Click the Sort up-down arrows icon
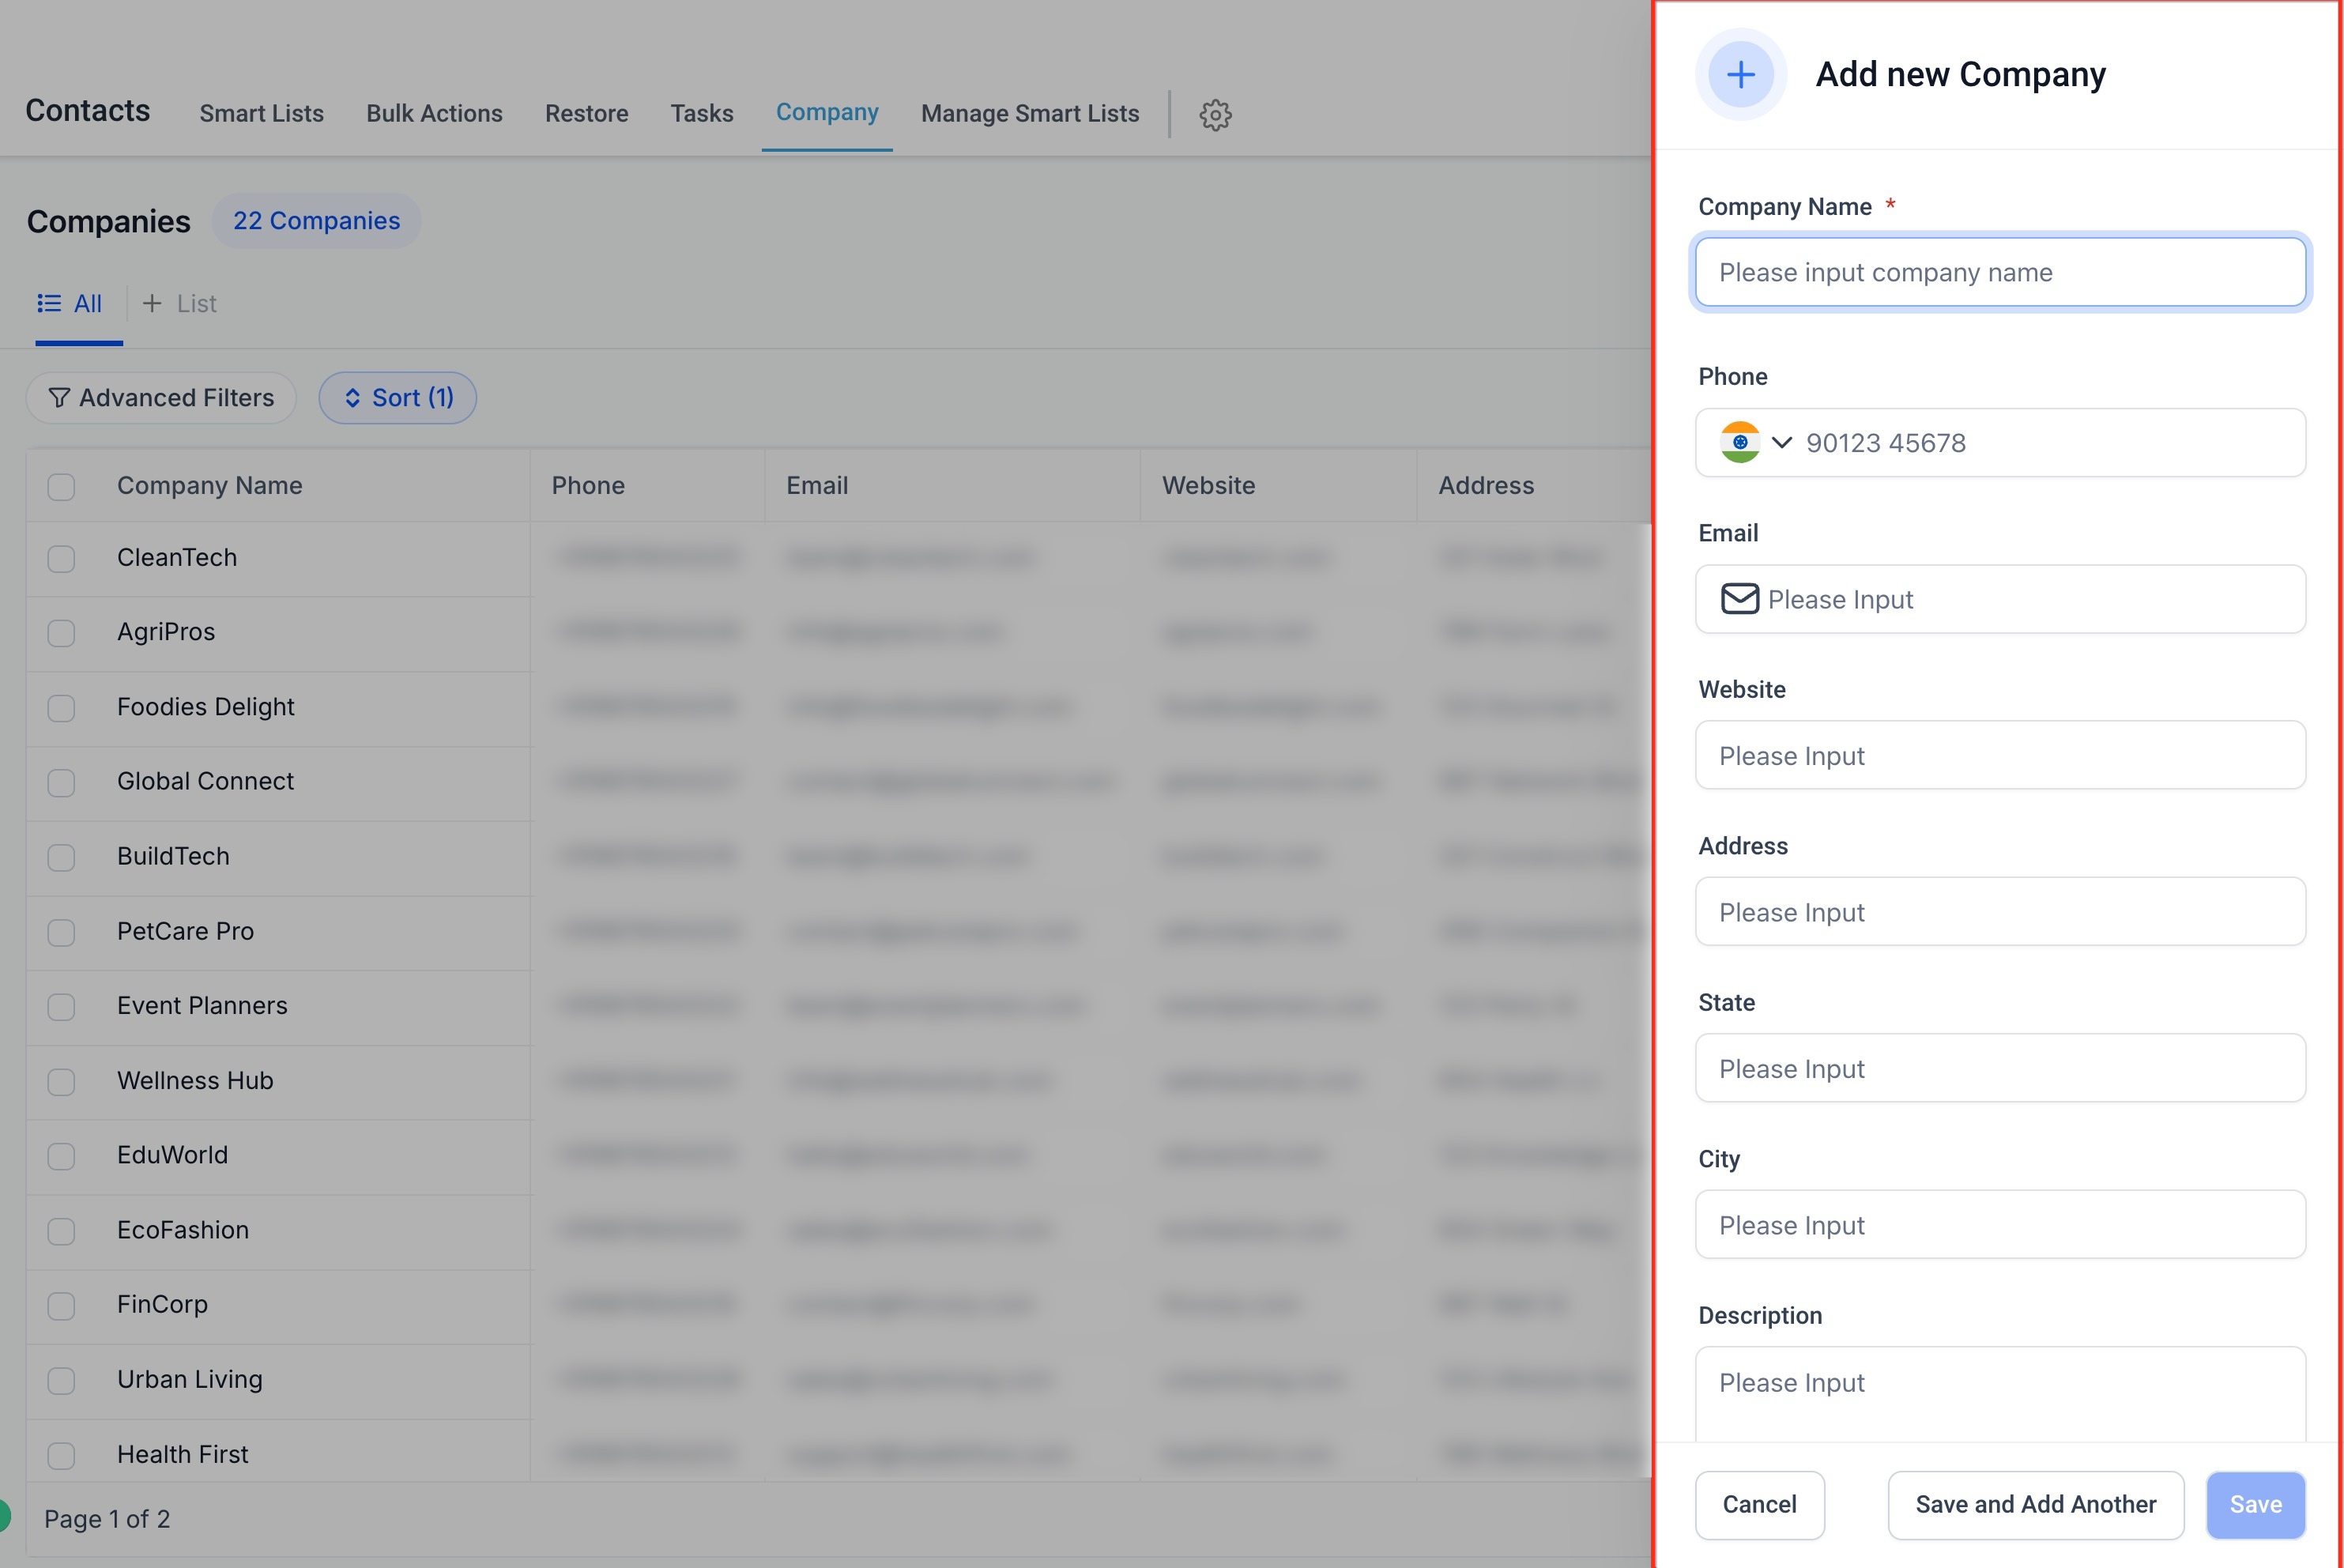The height and width of the screenshot is (1568, 2344). (x=352, y=398)
